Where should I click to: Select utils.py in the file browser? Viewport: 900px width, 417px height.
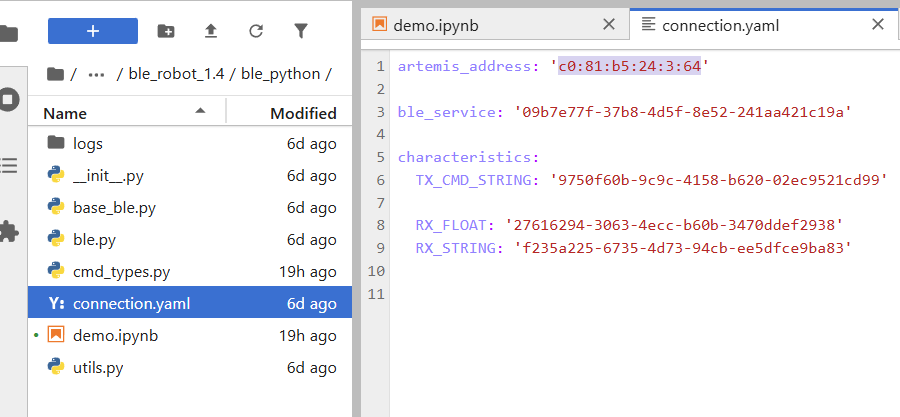tap(98, 368)
